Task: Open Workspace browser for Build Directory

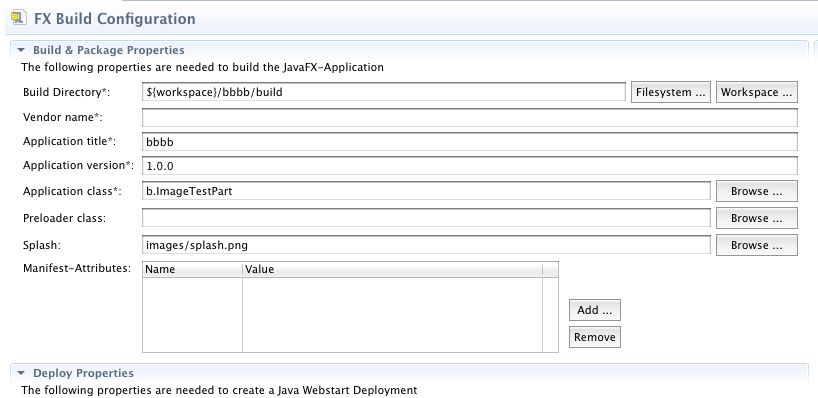Action: pyautogui.click(x=756, y=92)
